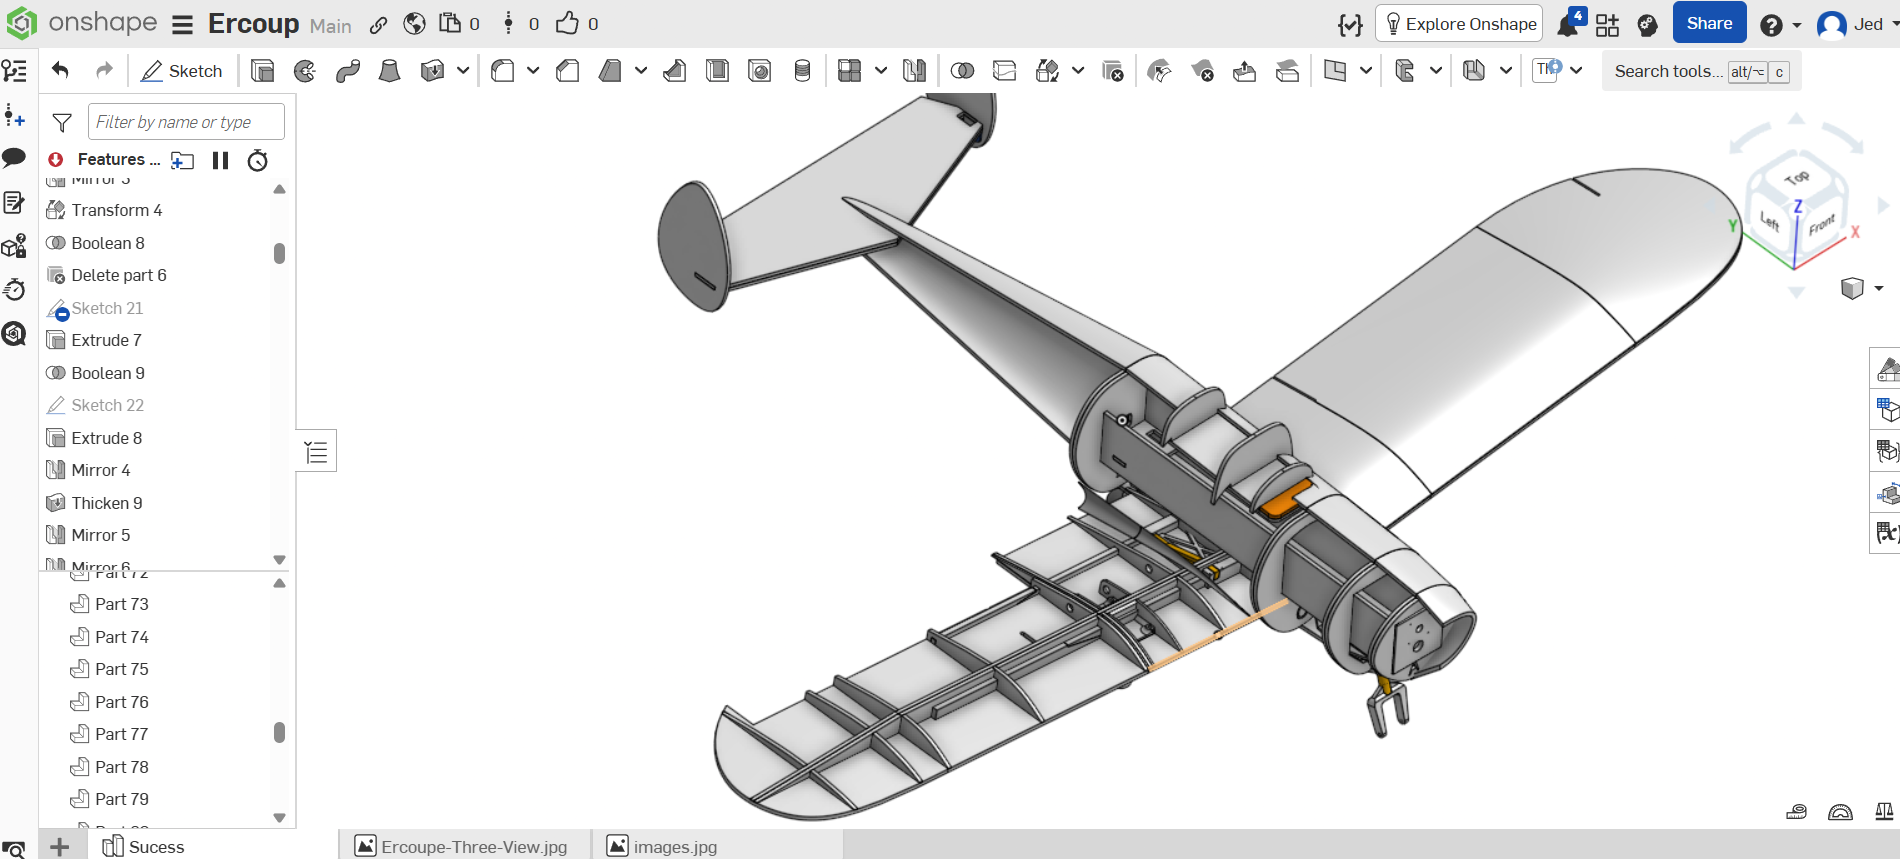Open the feature list filter icon
The width and height of the screenshot is (1900, 859).
point(62,122)
